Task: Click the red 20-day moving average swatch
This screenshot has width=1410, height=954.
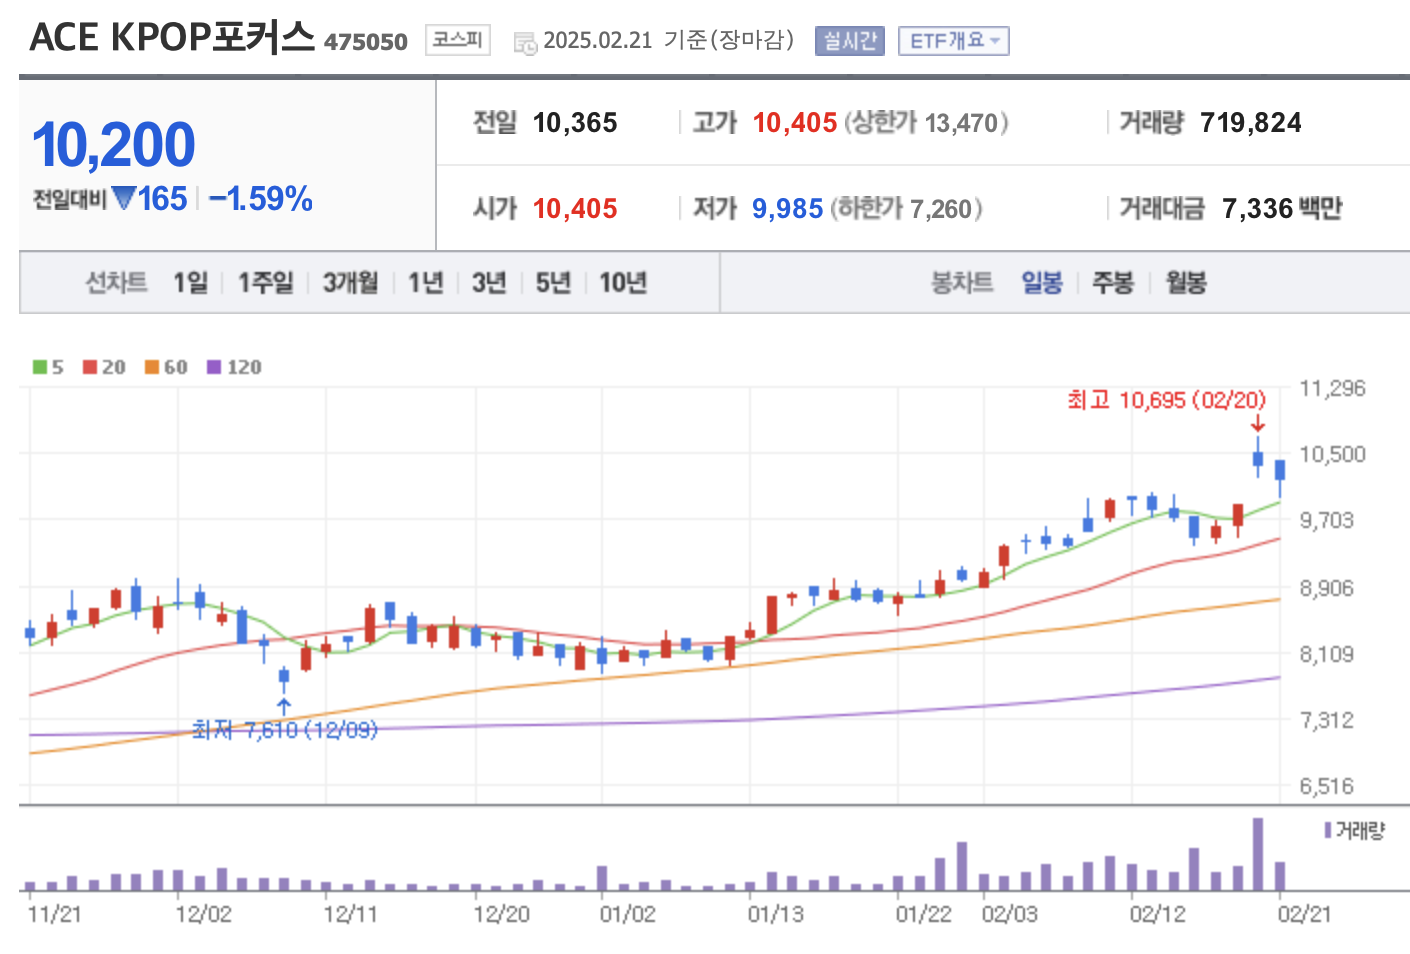Action: point(90,367)
